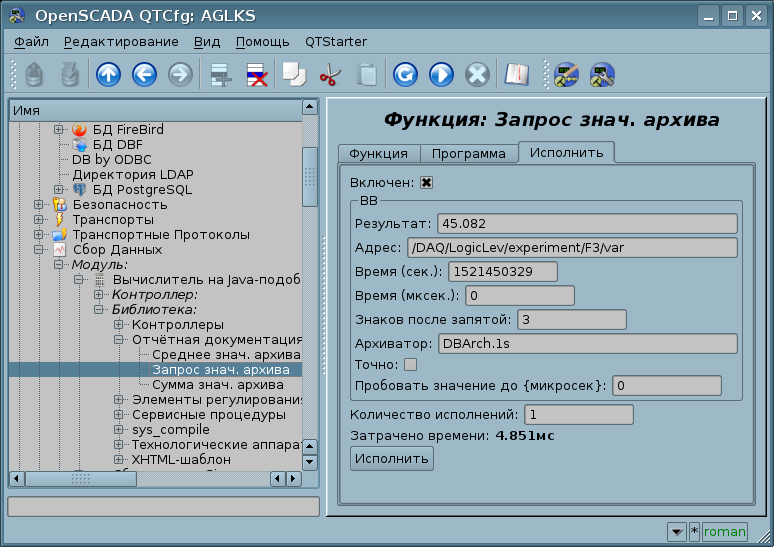Switch to the Программа tab

(468, 153)
